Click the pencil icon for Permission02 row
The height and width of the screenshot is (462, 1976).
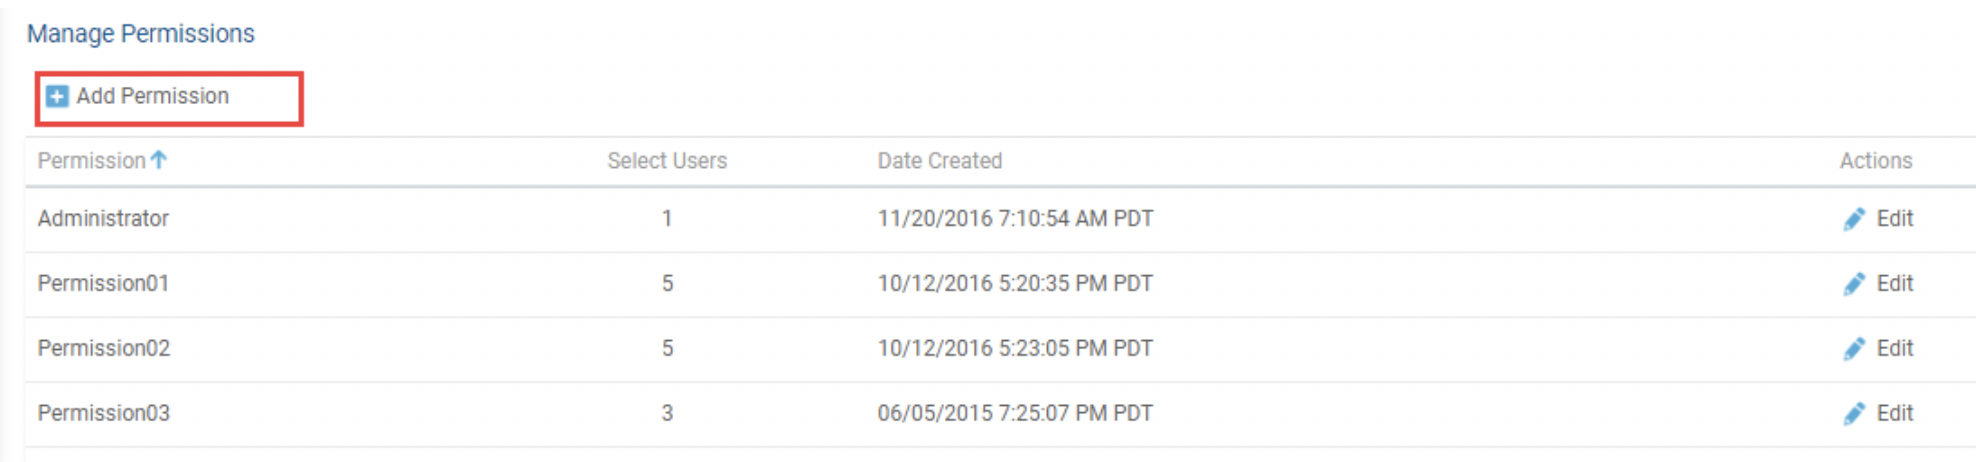[x=1854, y=349]
